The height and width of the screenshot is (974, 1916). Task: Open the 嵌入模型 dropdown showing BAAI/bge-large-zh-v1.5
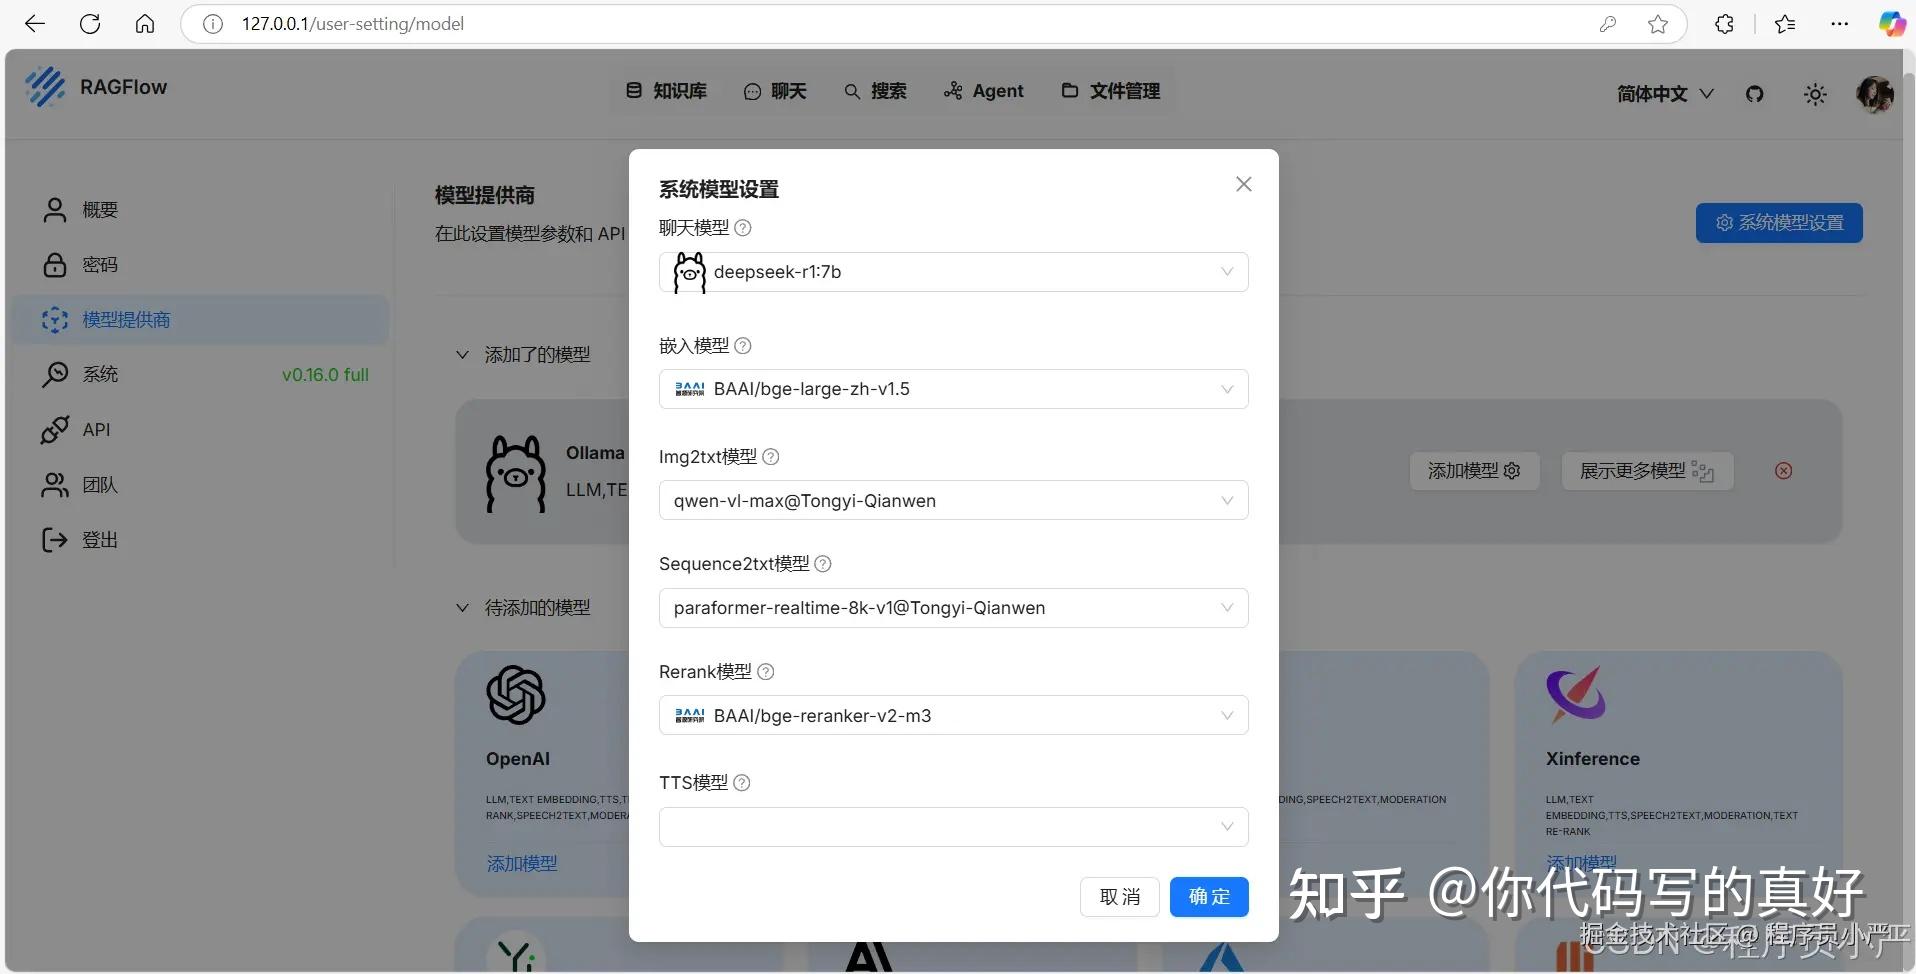pos(954,389)
